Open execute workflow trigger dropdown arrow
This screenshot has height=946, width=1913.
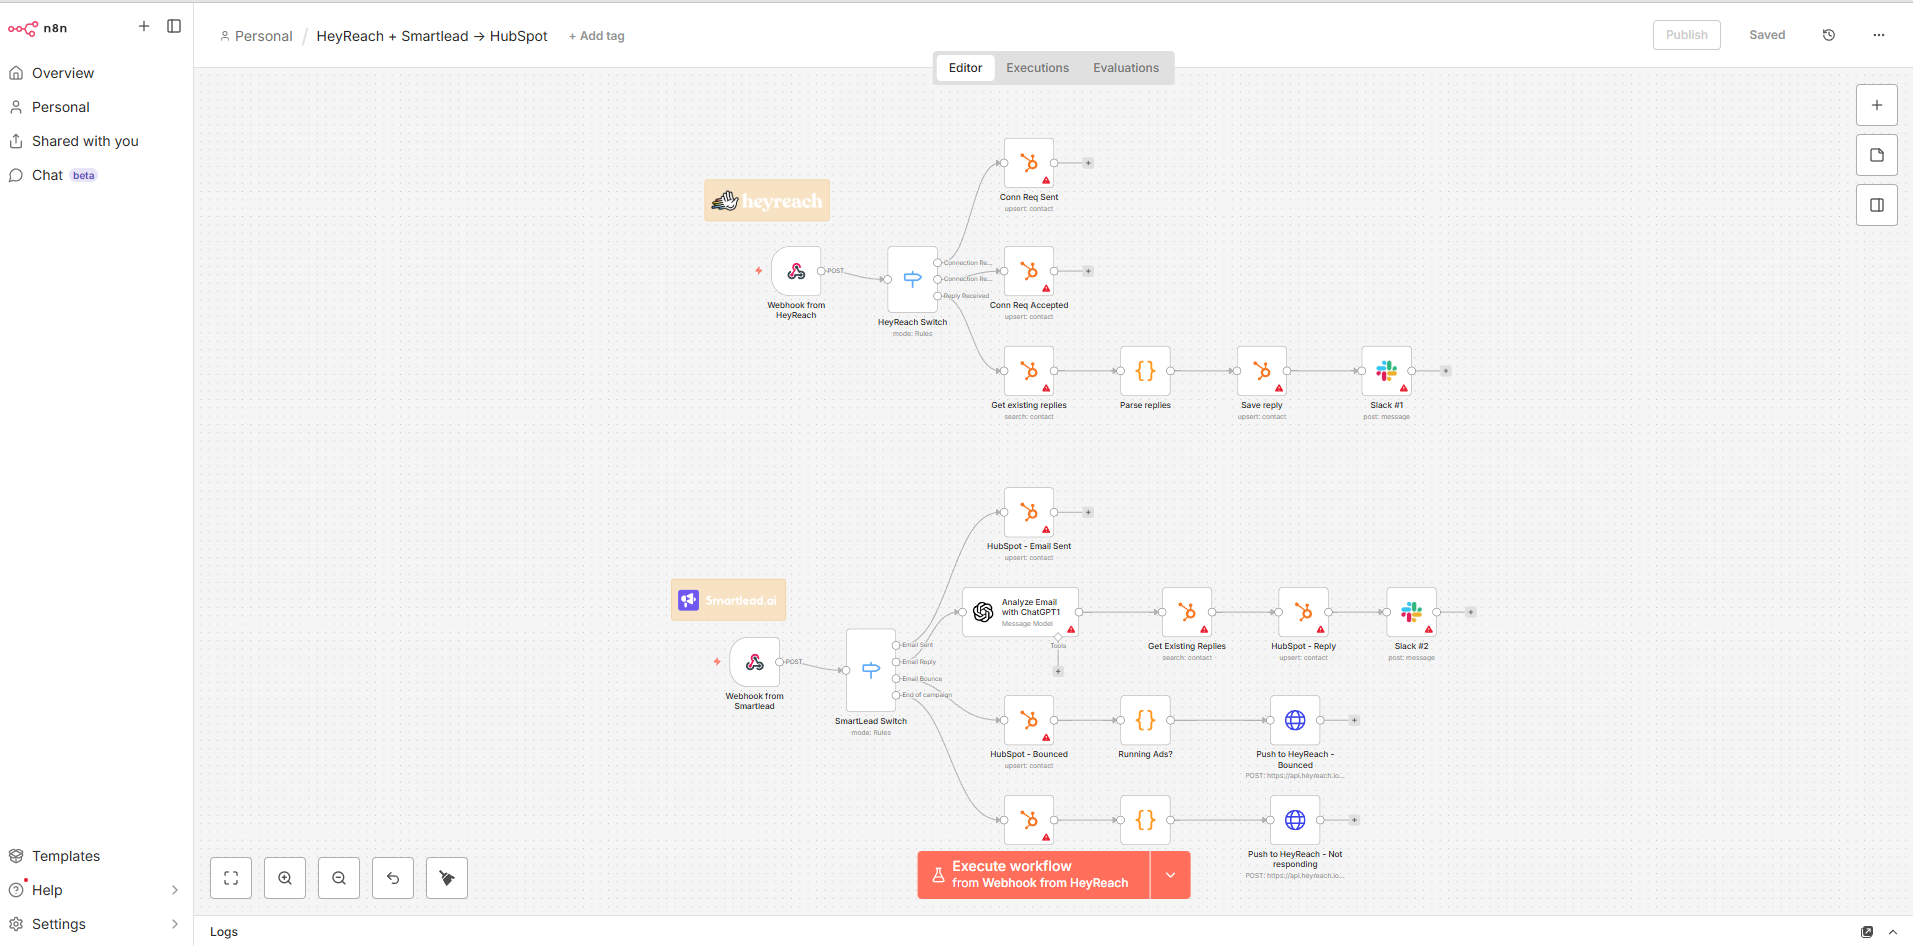pyautogui.click(x=1170, y=875)
